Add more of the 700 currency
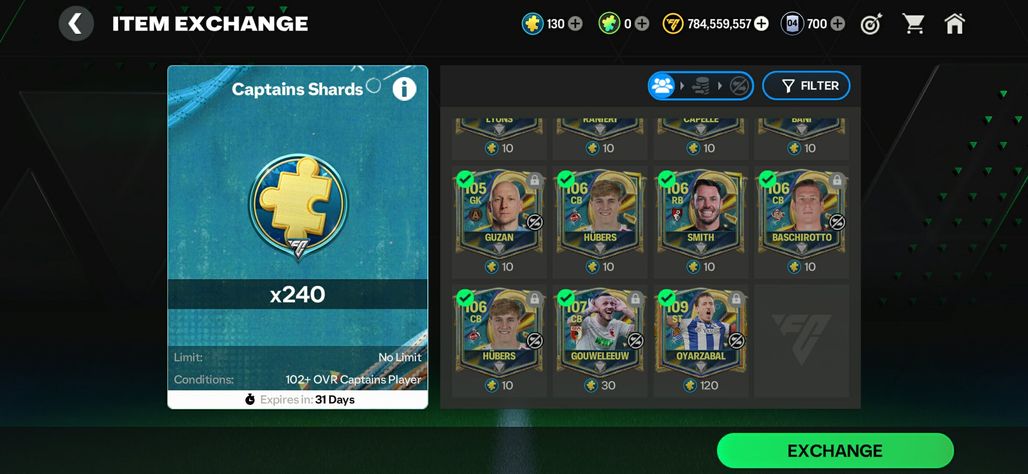 point(837,24)
